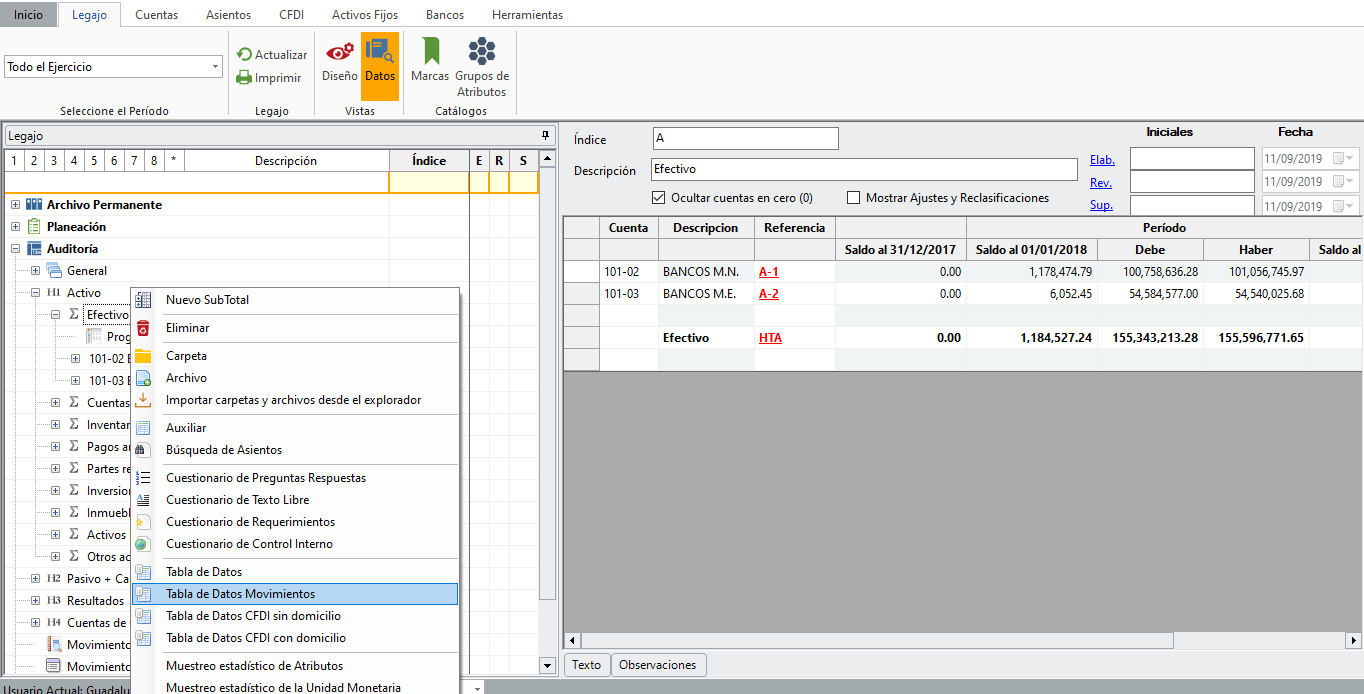Expand the Archivo Permanente tree node

point(15,205)
